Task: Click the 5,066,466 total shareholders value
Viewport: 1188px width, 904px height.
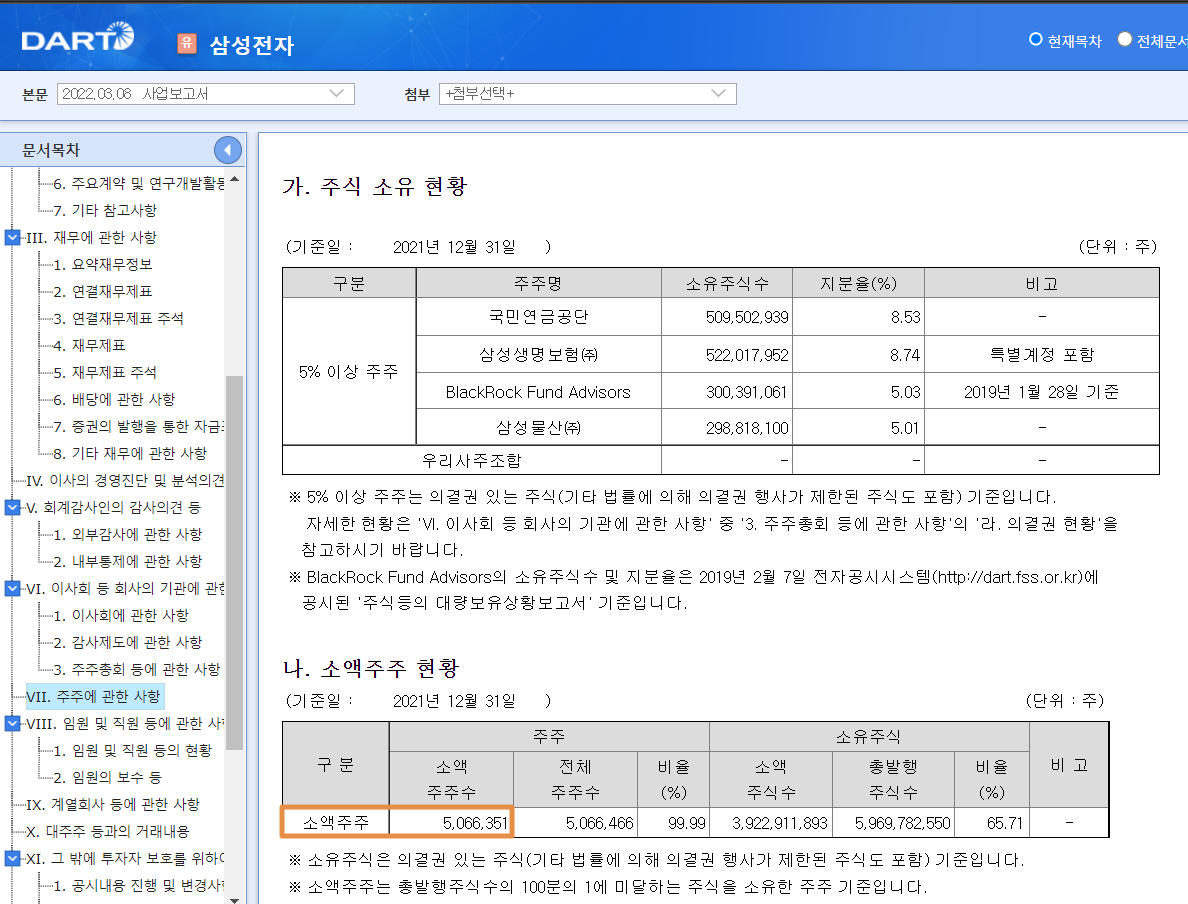Action: [x=599, y=823]
